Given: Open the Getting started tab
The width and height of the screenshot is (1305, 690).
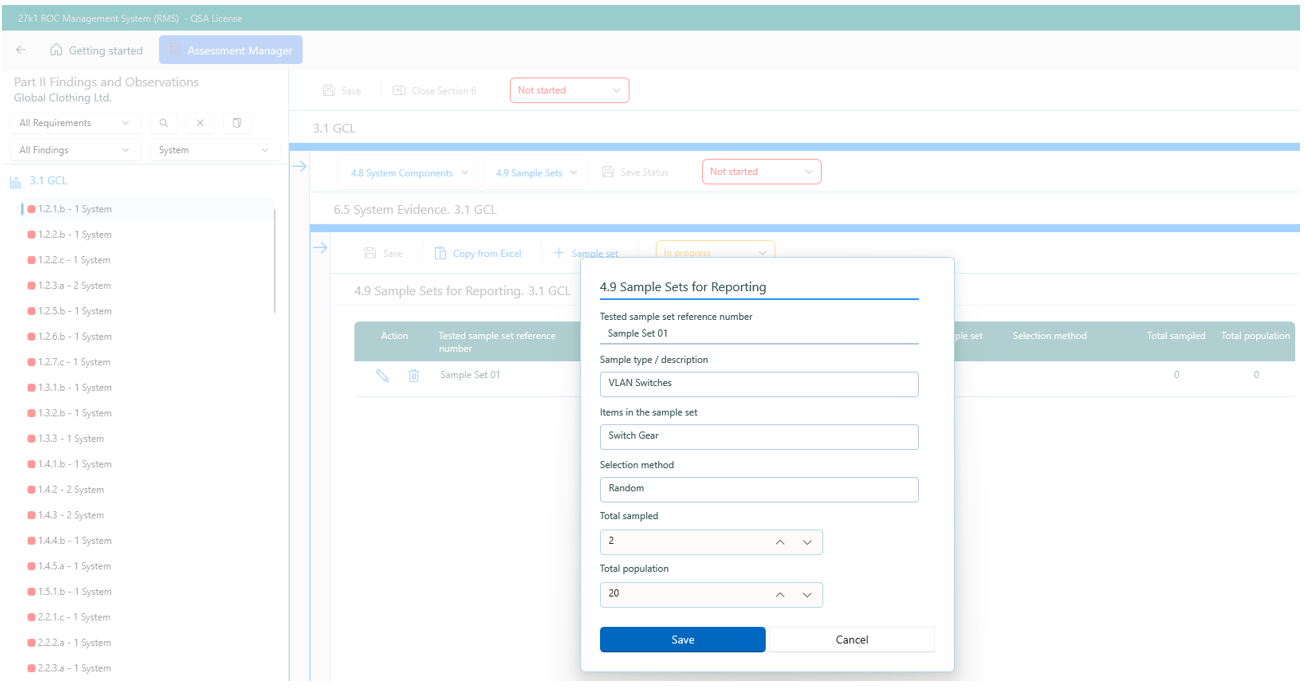Looking at the screenshot, I should pyautogui.click(x=96, y=50).
